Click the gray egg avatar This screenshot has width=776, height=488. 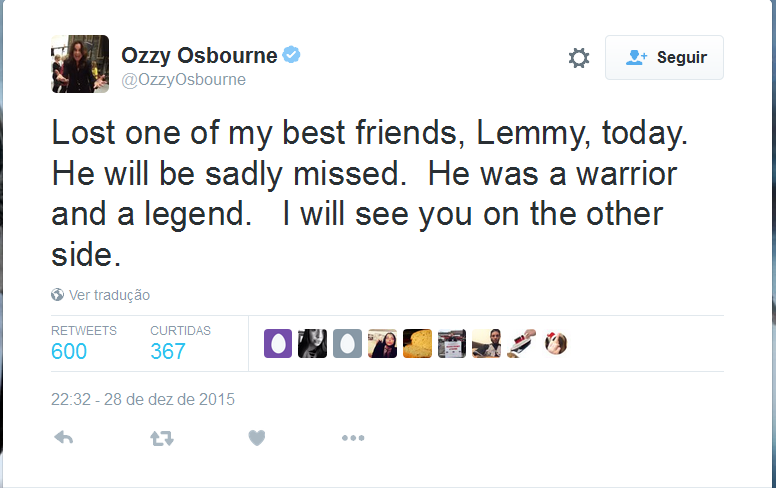(x=347, y=344)
